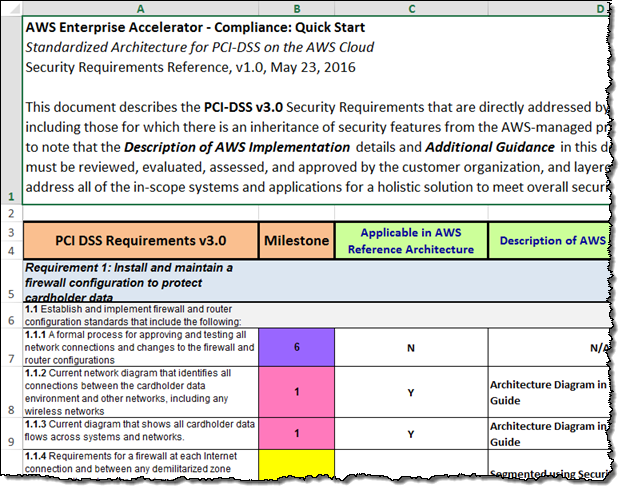Image resolution: width=624 pixels, height=491 pixels.
Task: Click the AWS Enterprise Accelerator title cell
Action: pos(316,110)
